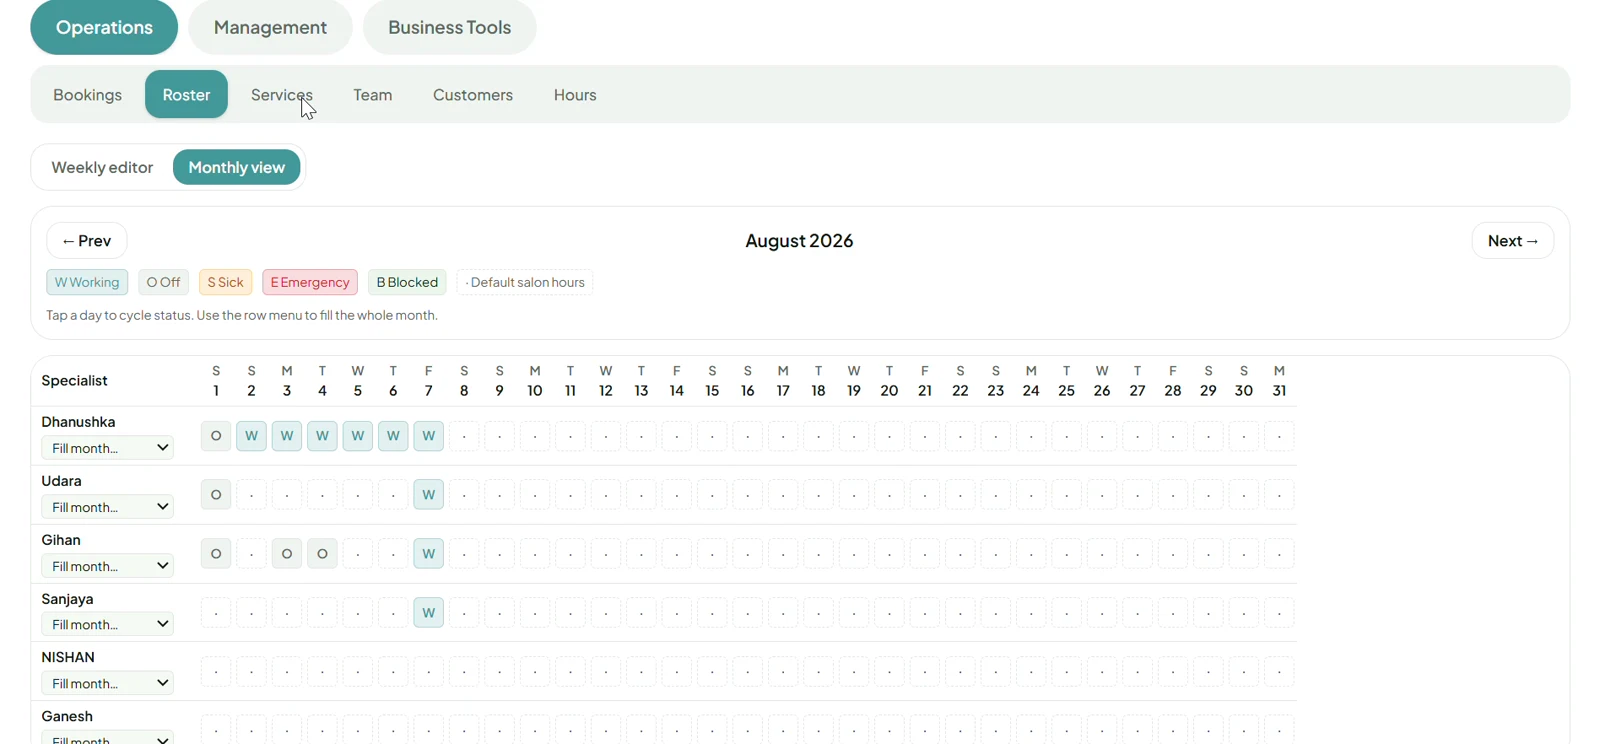Viewport: 1600px width, 744px height.
Task: Advance to next month with Next
Action: pos(1513,241)
